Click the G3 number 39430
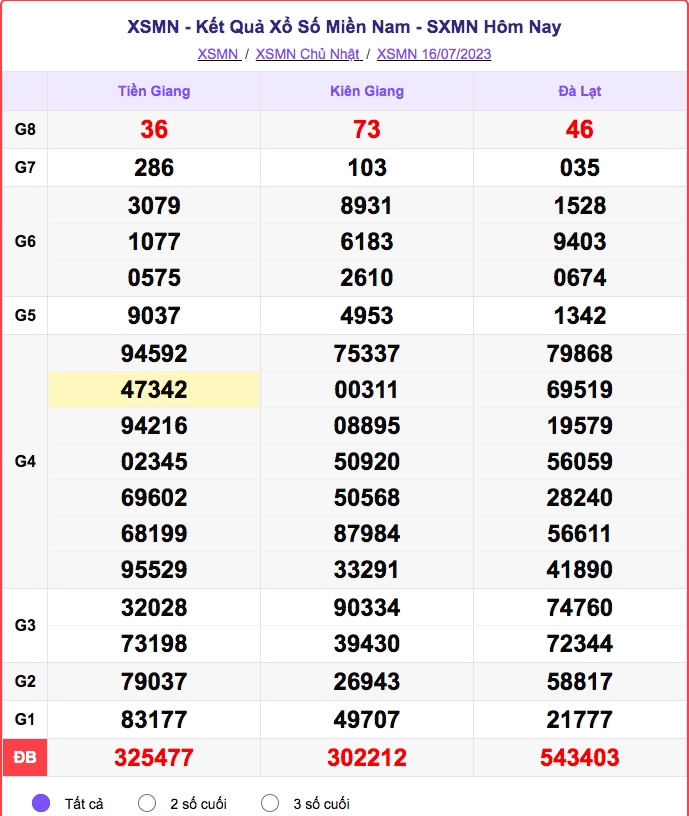Image resolution: width=689 pixels, height=816 pixels. (x=367, y=643)
